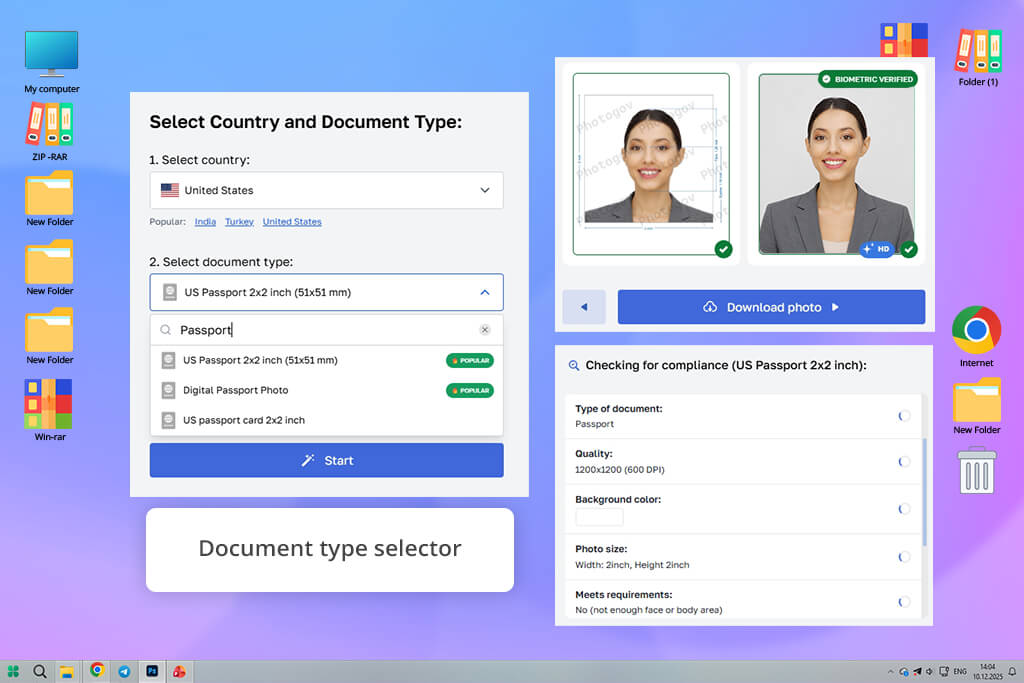This screenshot has width=1024, height=683.
Task: Open the red app icon in taskbar
Action: tap(179, 671)
